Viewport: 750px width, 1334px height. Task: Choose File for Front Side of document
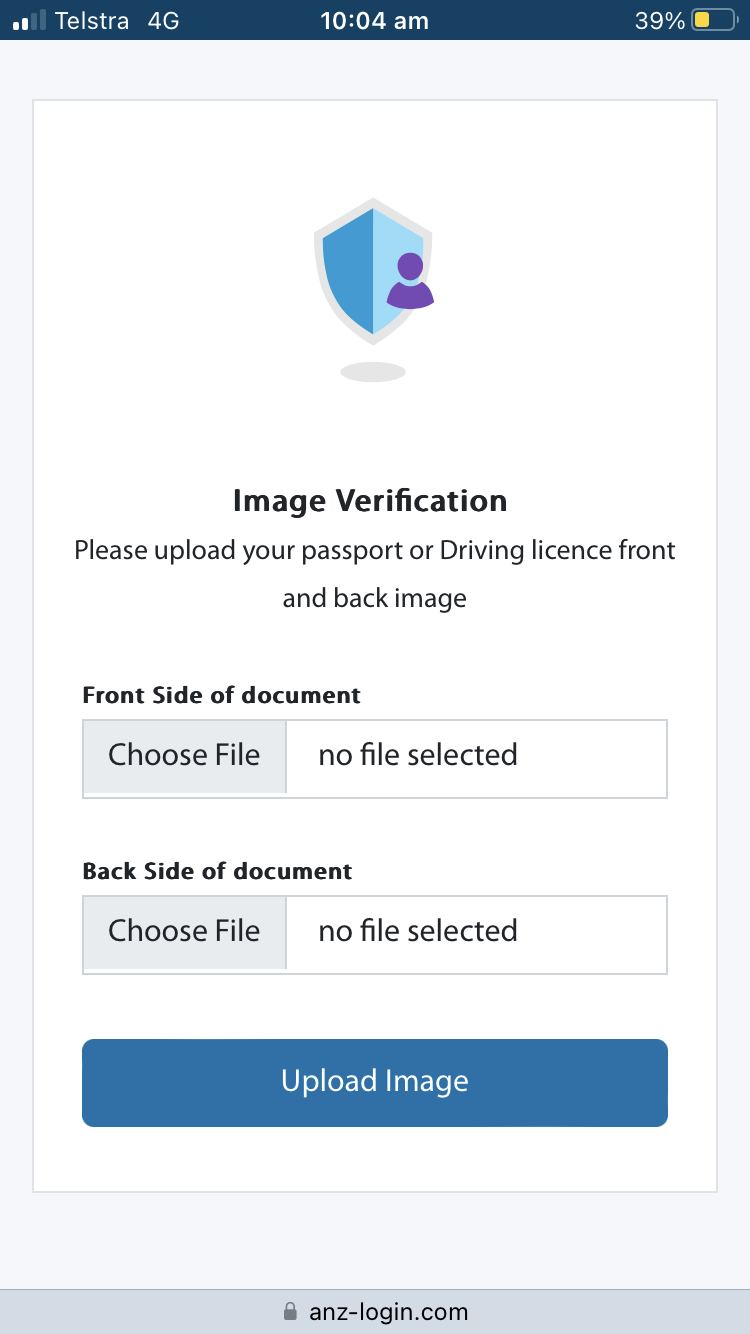click(185, 756)
